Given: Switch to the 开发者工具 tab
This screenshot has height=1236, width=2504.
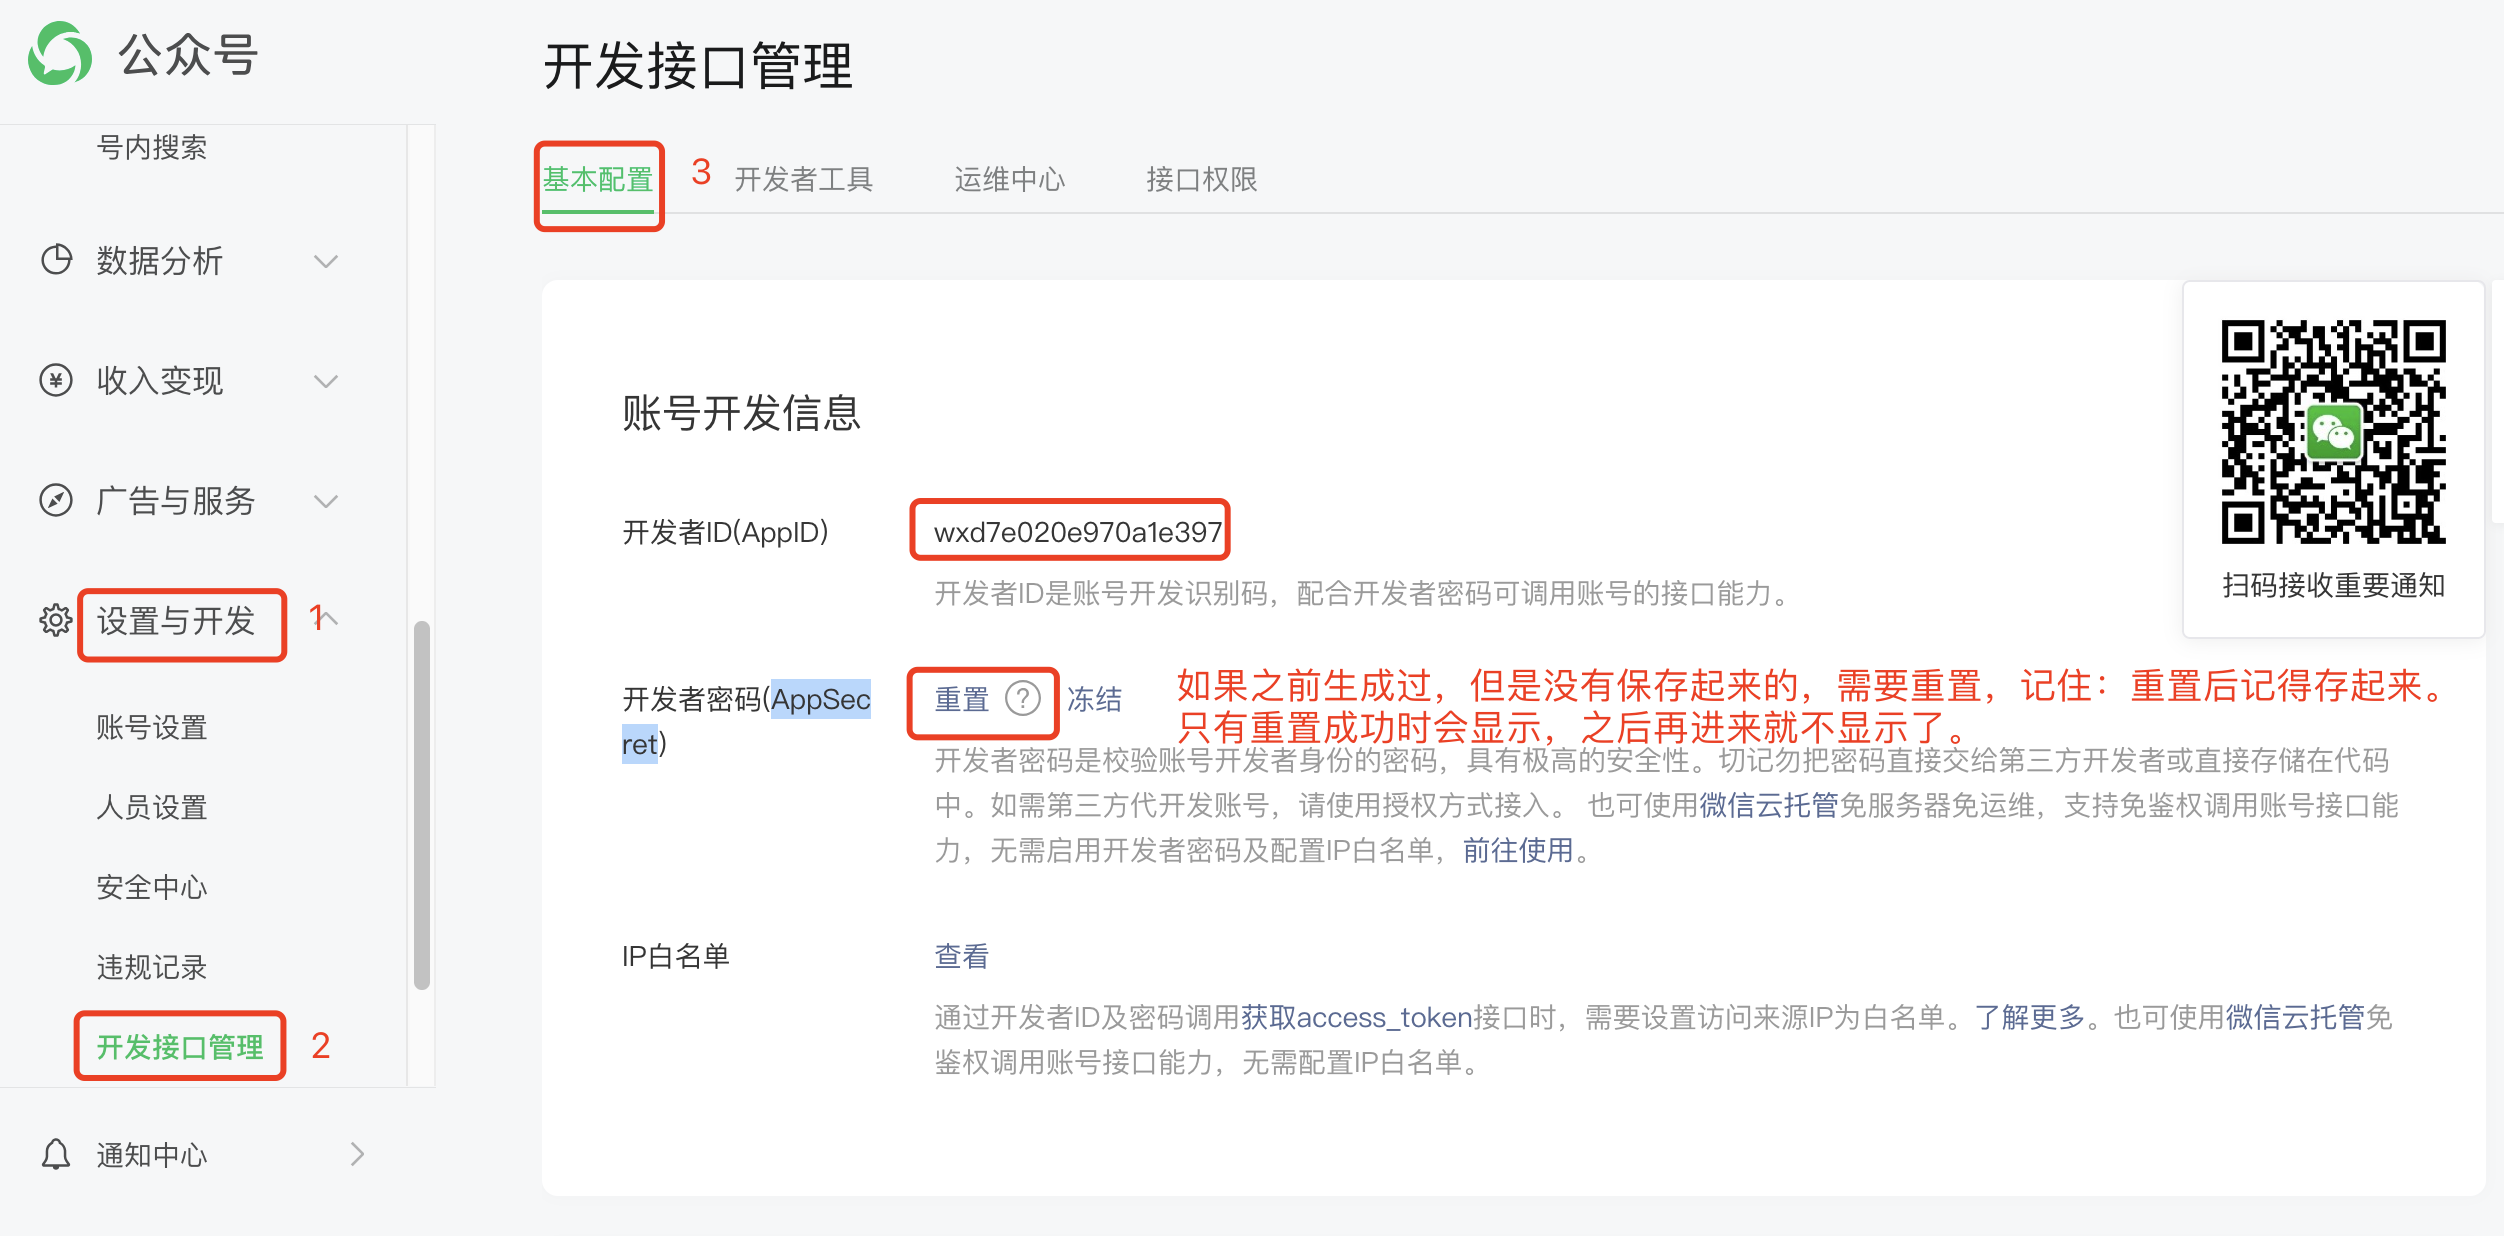Looking at the screenshot, I should click(803, 180).
